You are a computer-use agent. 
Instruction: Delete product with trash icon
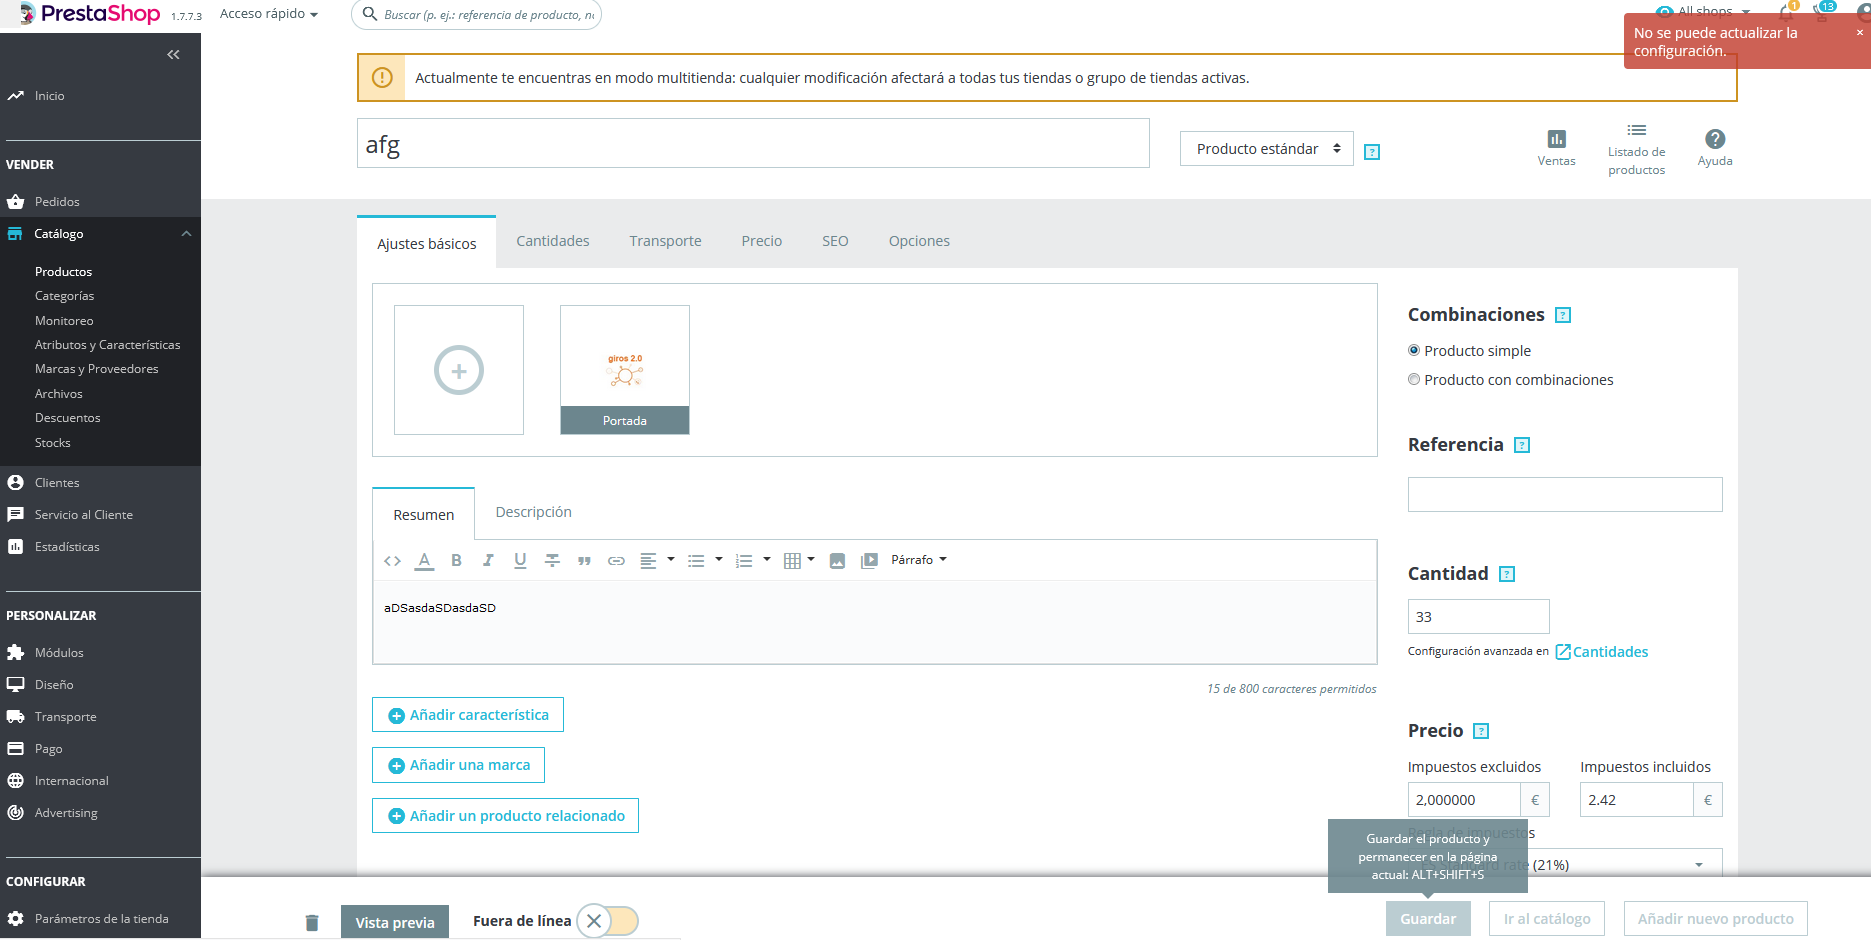(x=312, y=922)
